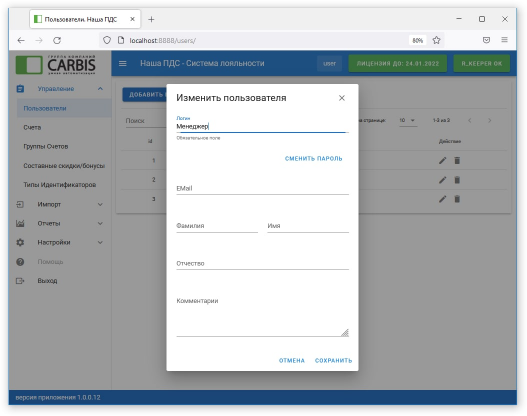The width and height of the screenshot is (527, 416).
Task: Click the pencil edit icon for row 3
Action: 443,199
